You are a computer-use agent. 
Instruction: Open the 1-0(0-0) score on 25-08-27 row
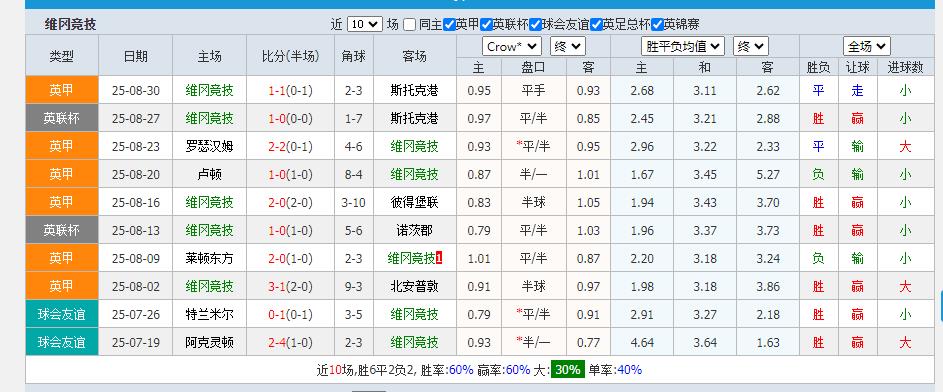pyautogui.click(x=290, y=118)
